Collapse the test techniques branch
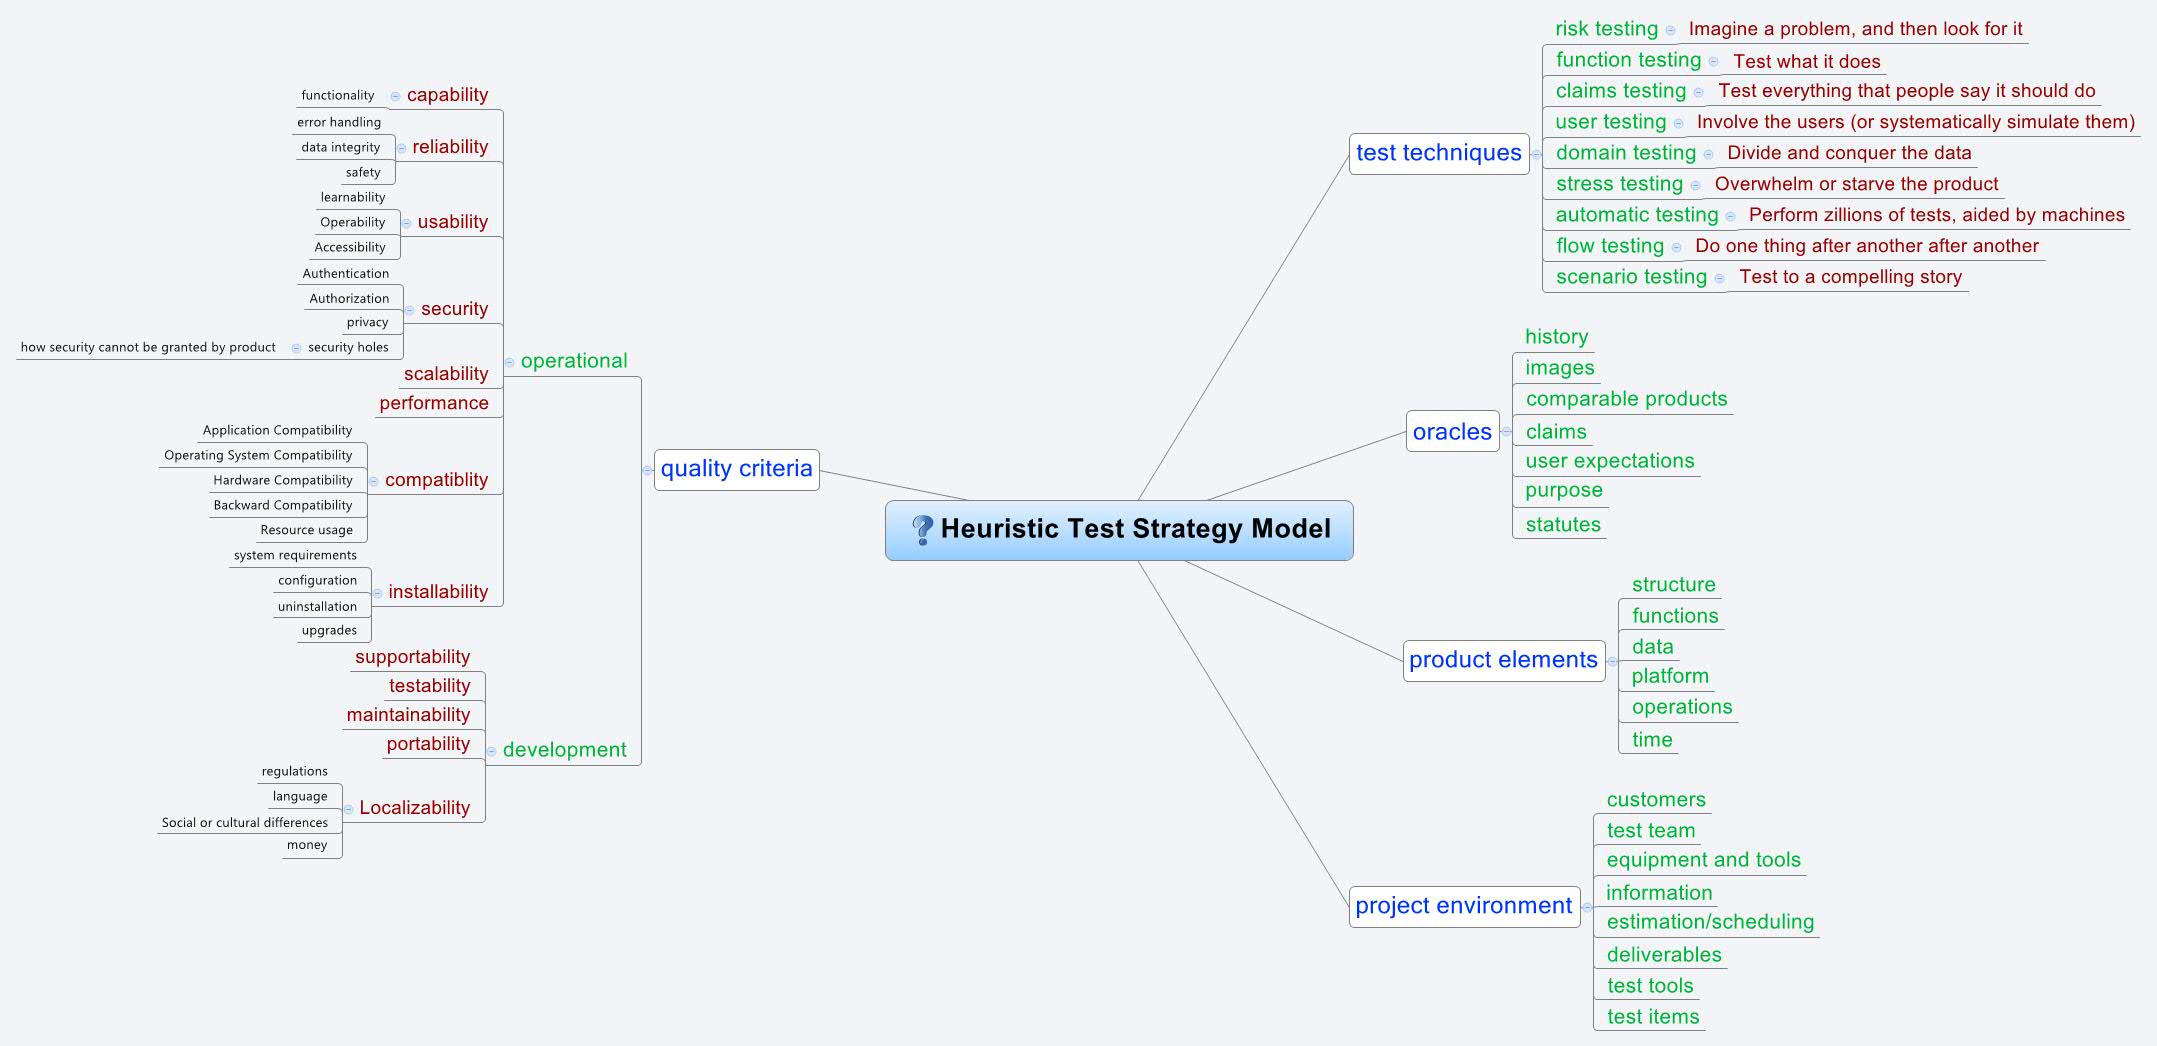 coord(1536,154)
